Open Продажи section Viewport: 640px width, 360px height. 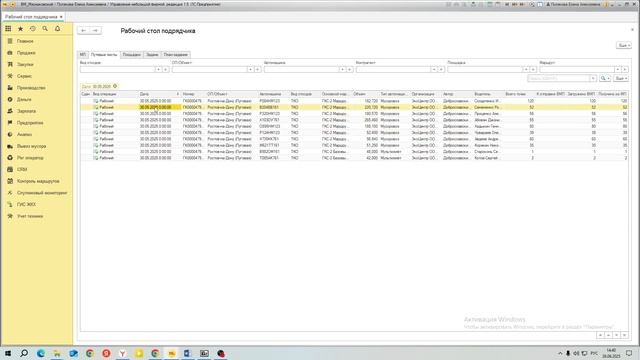(26, 53)
